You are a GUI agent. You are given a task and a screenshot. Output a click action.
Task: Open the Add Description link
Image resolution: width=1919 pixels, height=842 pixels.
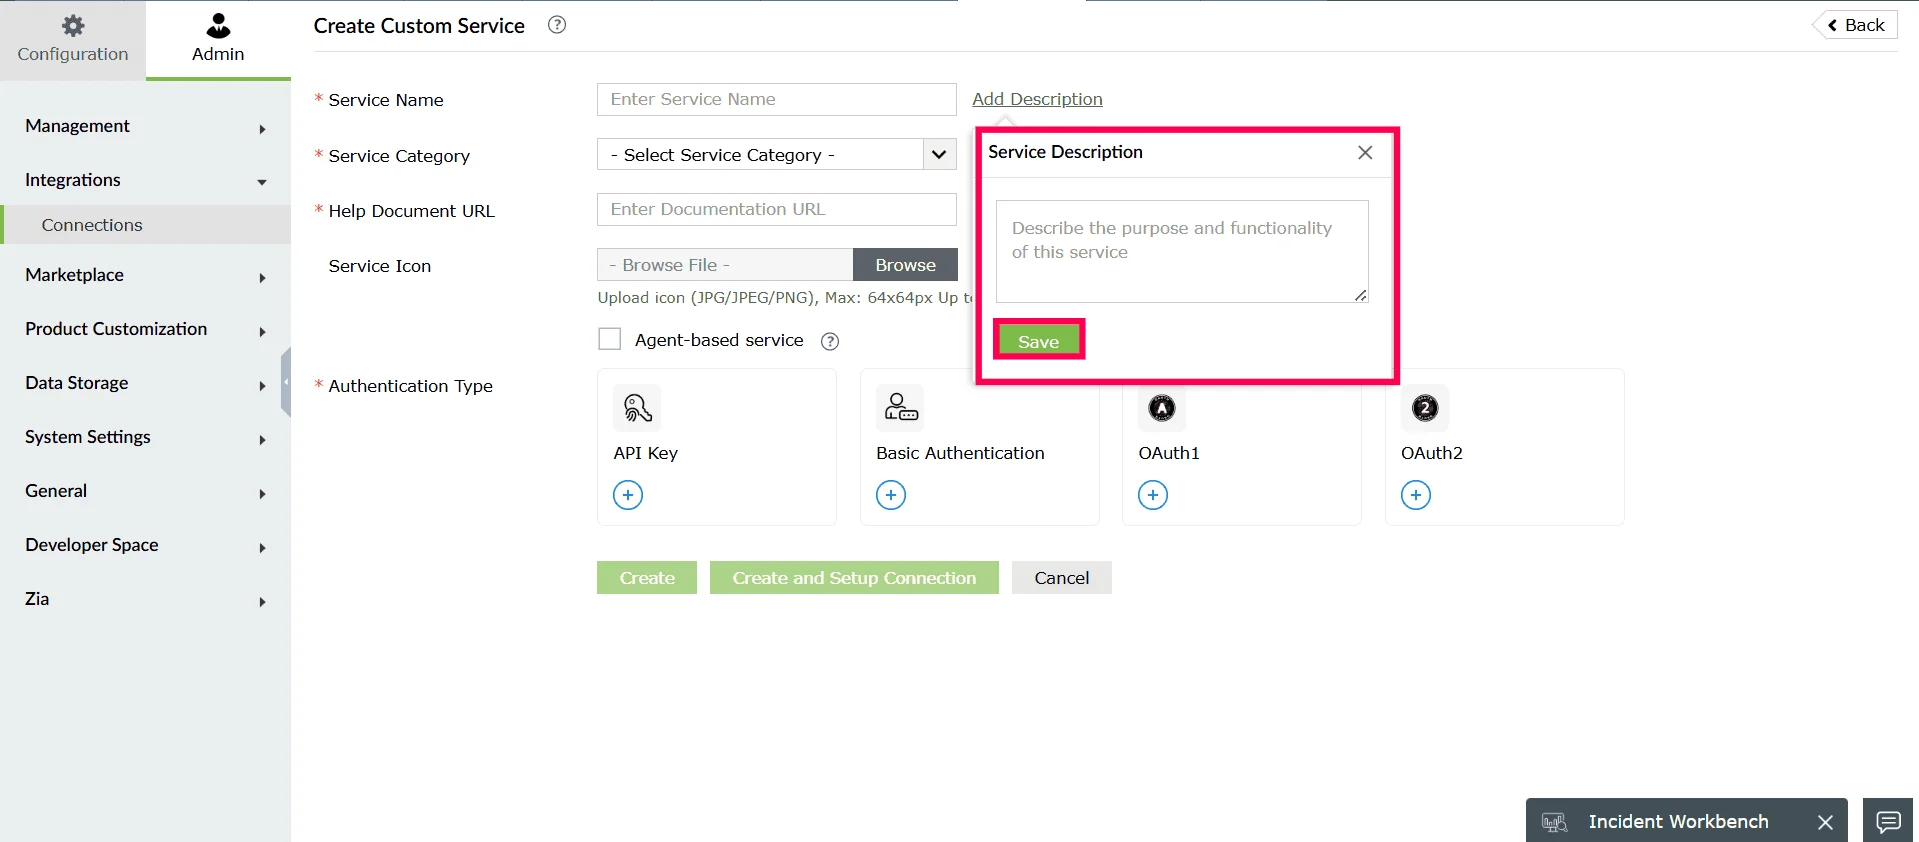1037,99
